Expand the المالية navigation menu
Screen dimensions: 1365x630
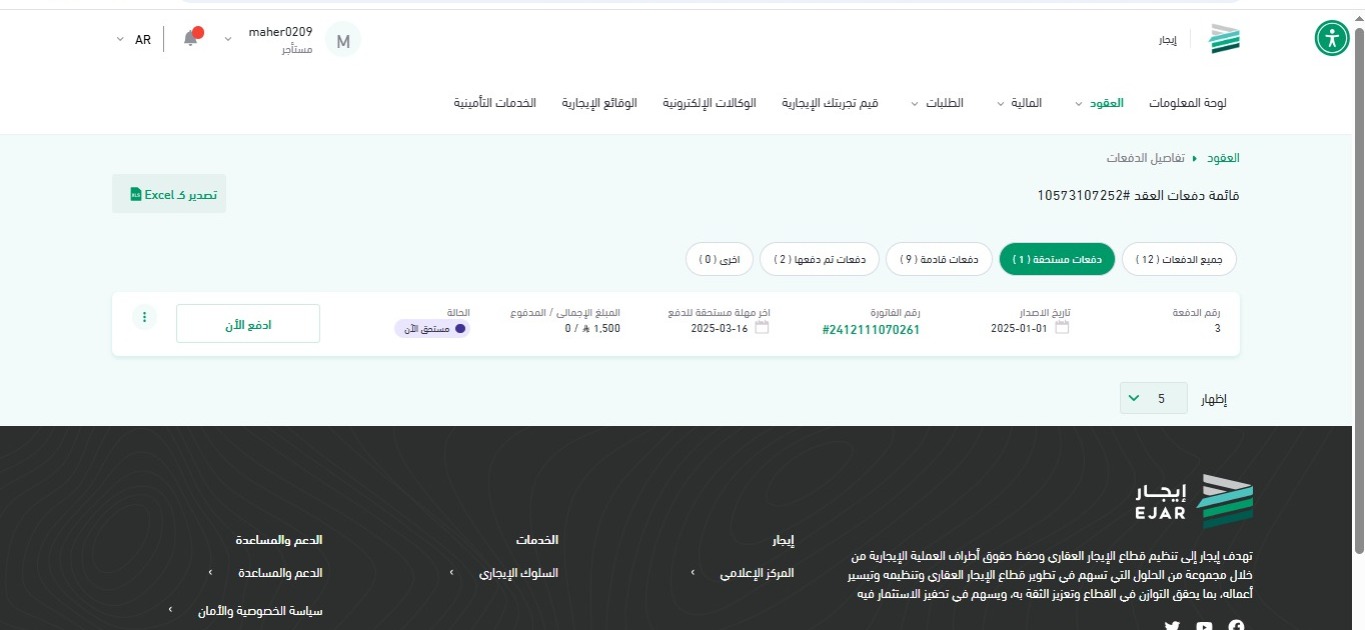tap(1019, 103)
